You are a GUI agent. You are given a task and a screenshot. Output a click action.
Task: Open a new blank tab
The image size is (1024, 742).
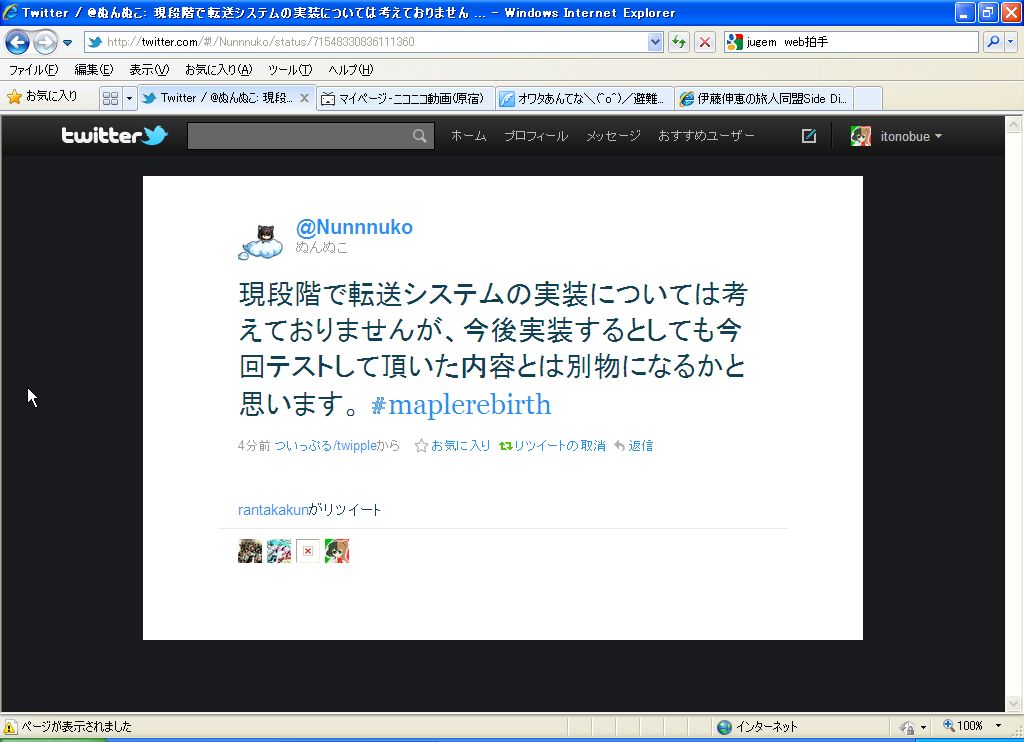(x=868, y=99)
